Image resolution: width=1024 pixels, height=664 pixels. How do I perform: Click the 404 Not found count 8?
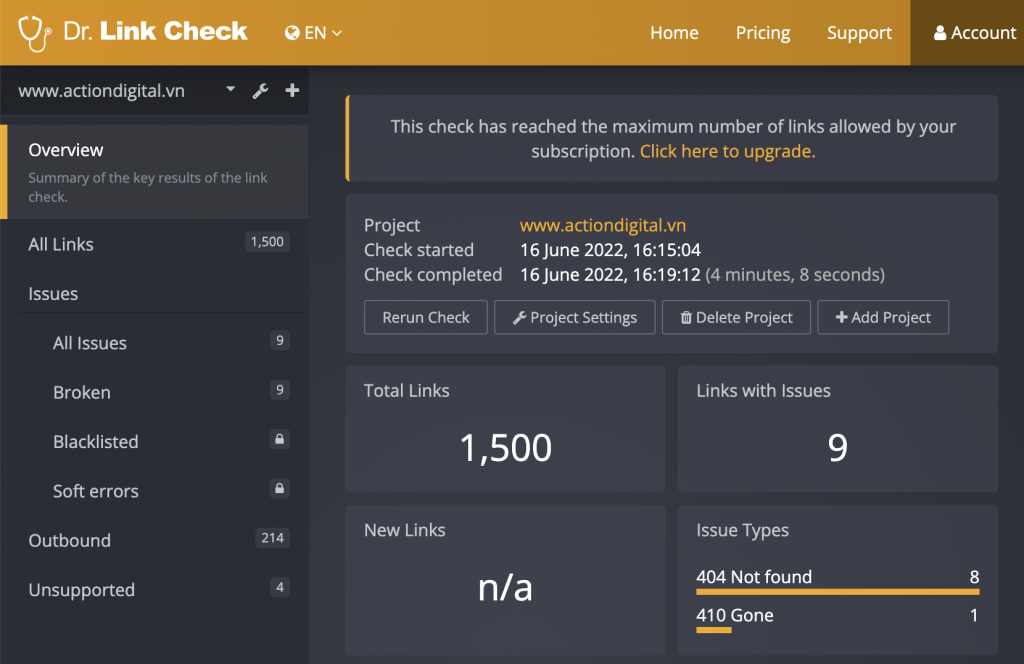tap(974, 577)
